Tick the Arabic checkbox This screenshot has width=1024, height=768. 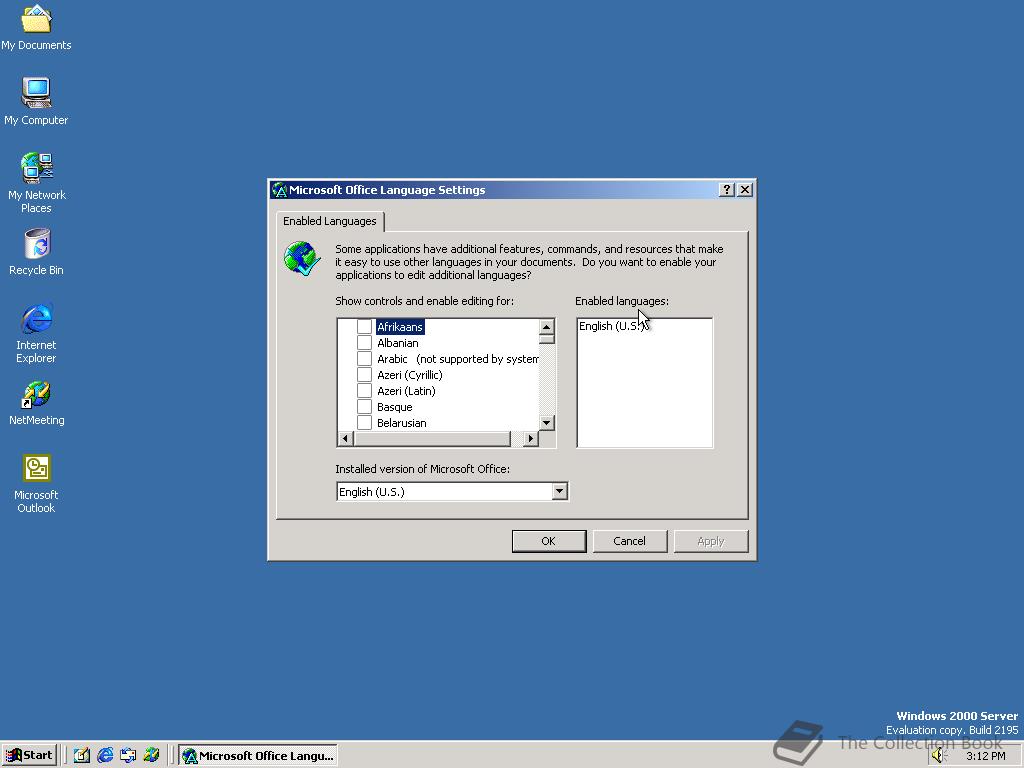pos(364,359)
